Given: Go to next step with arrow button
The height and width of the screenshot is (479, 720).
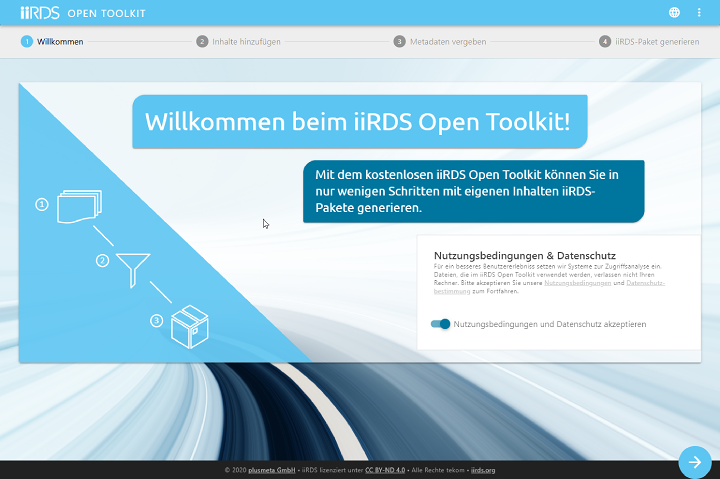Looking at the screenshot, I should (695, 462).
